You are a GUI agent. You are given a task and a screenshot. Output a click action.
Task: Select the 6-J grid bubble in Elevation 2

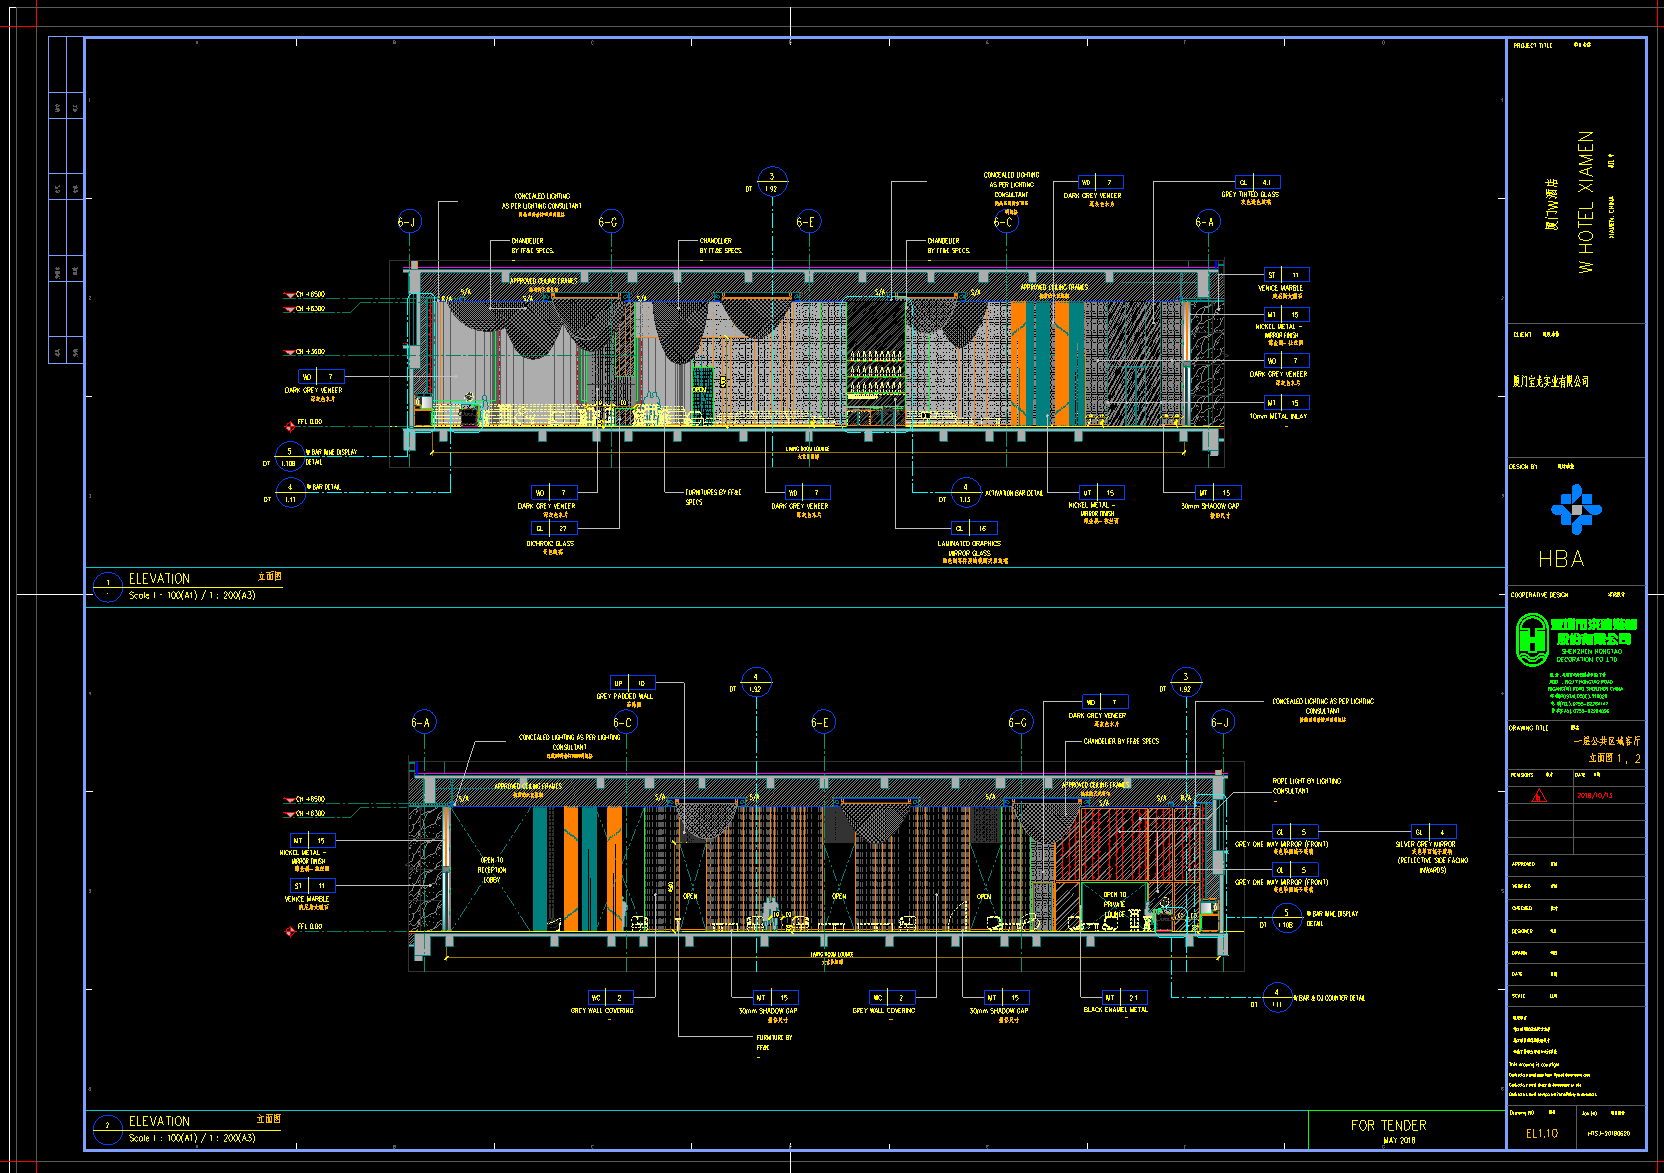[x=1221, y=722]
